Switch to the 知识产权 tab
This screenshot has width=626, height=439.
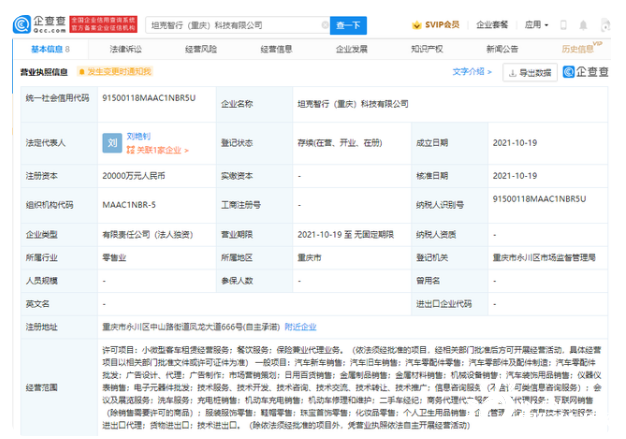[x=427, y=49]
